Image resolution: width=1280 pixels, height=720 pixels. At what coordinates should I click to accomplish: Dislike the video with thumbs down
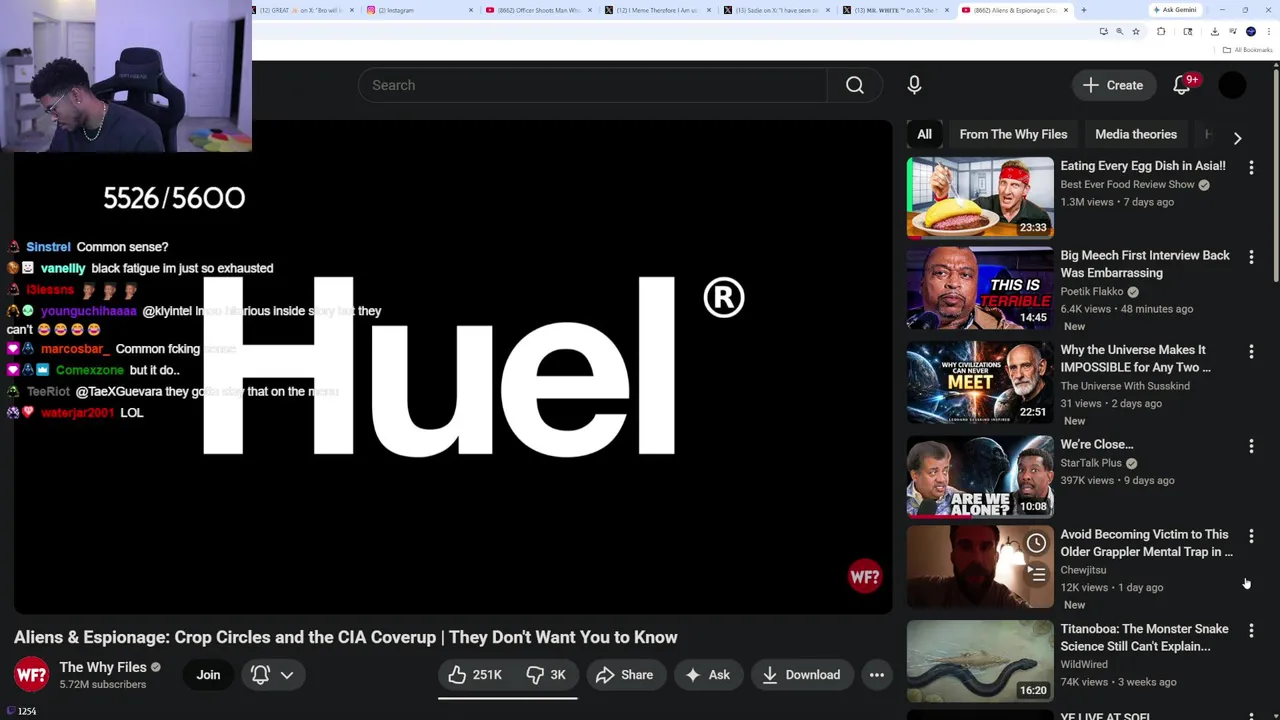(546, 675)
